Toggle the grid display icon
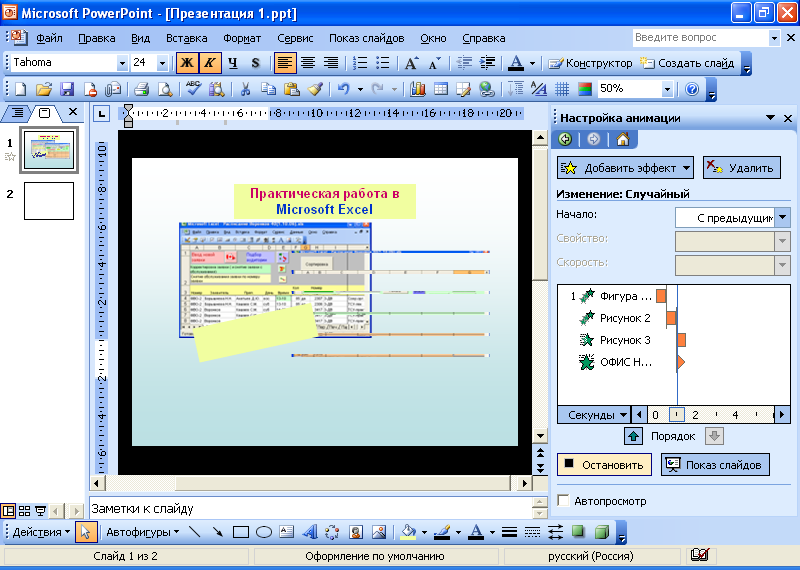The image size is (800, 570). point(562,89)
